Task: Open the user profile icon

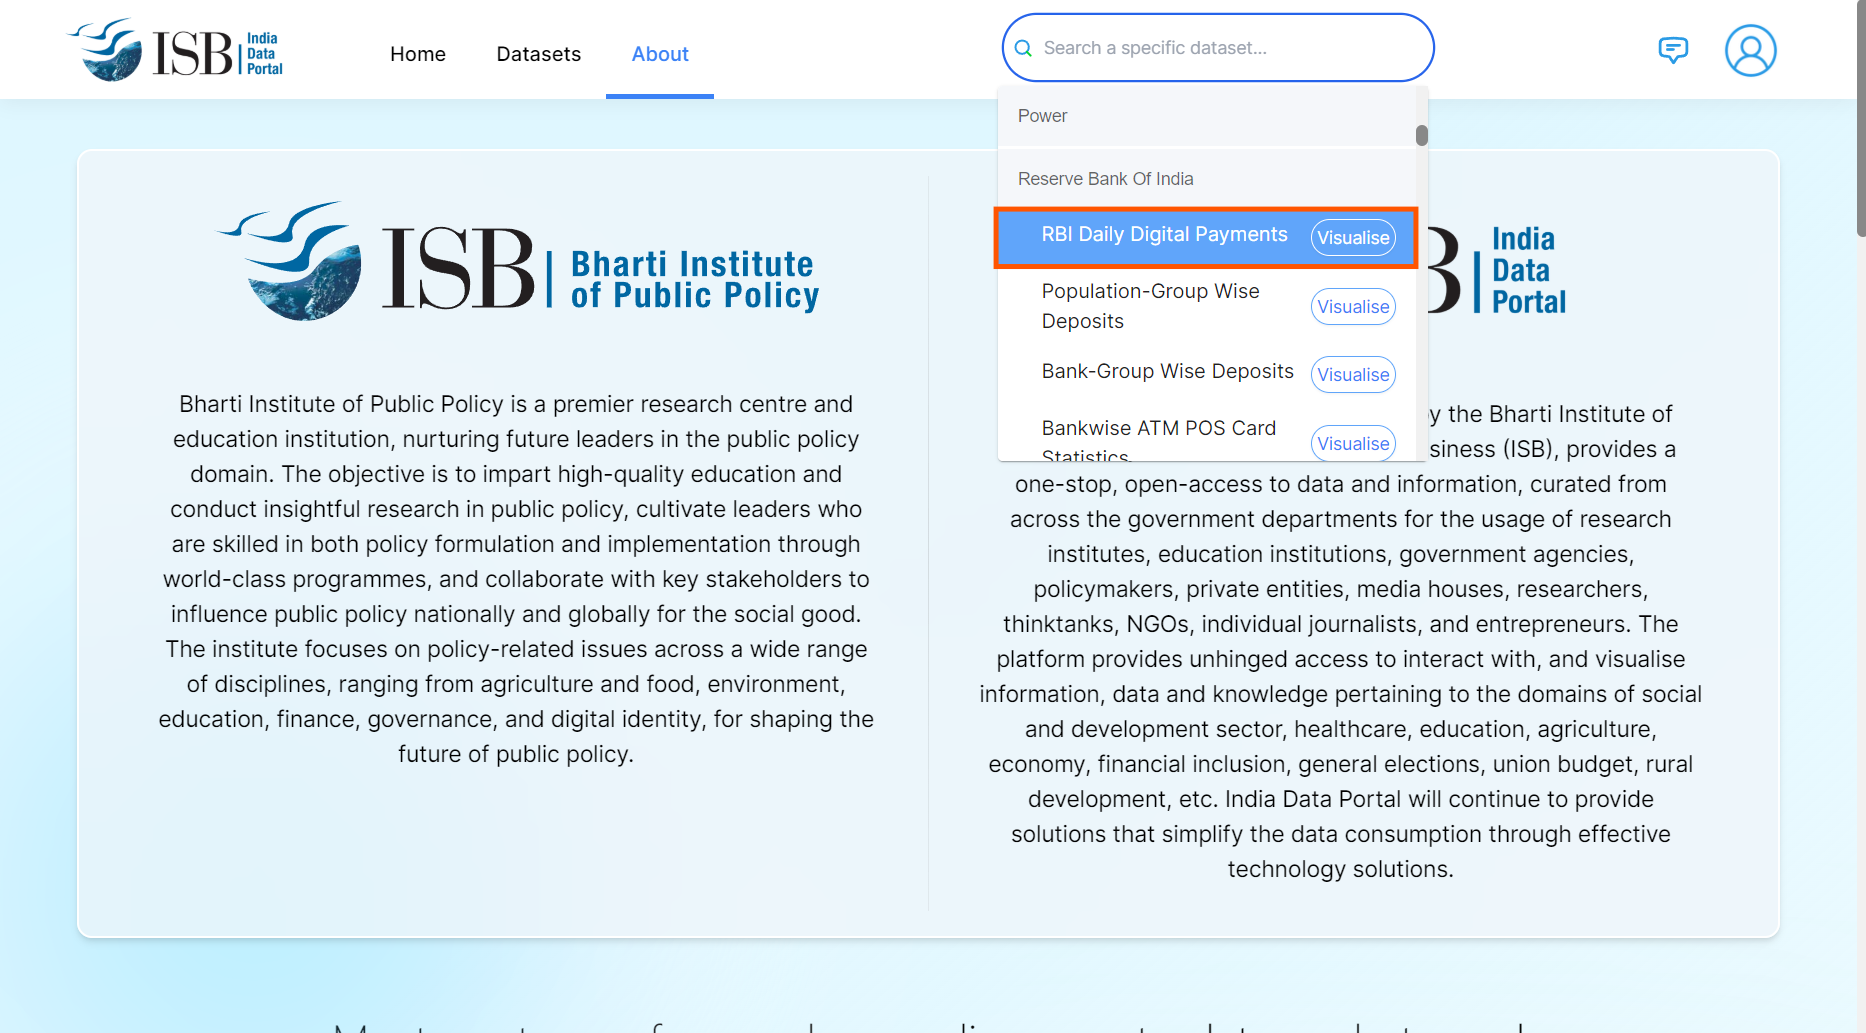Action: coord(1750,51)
